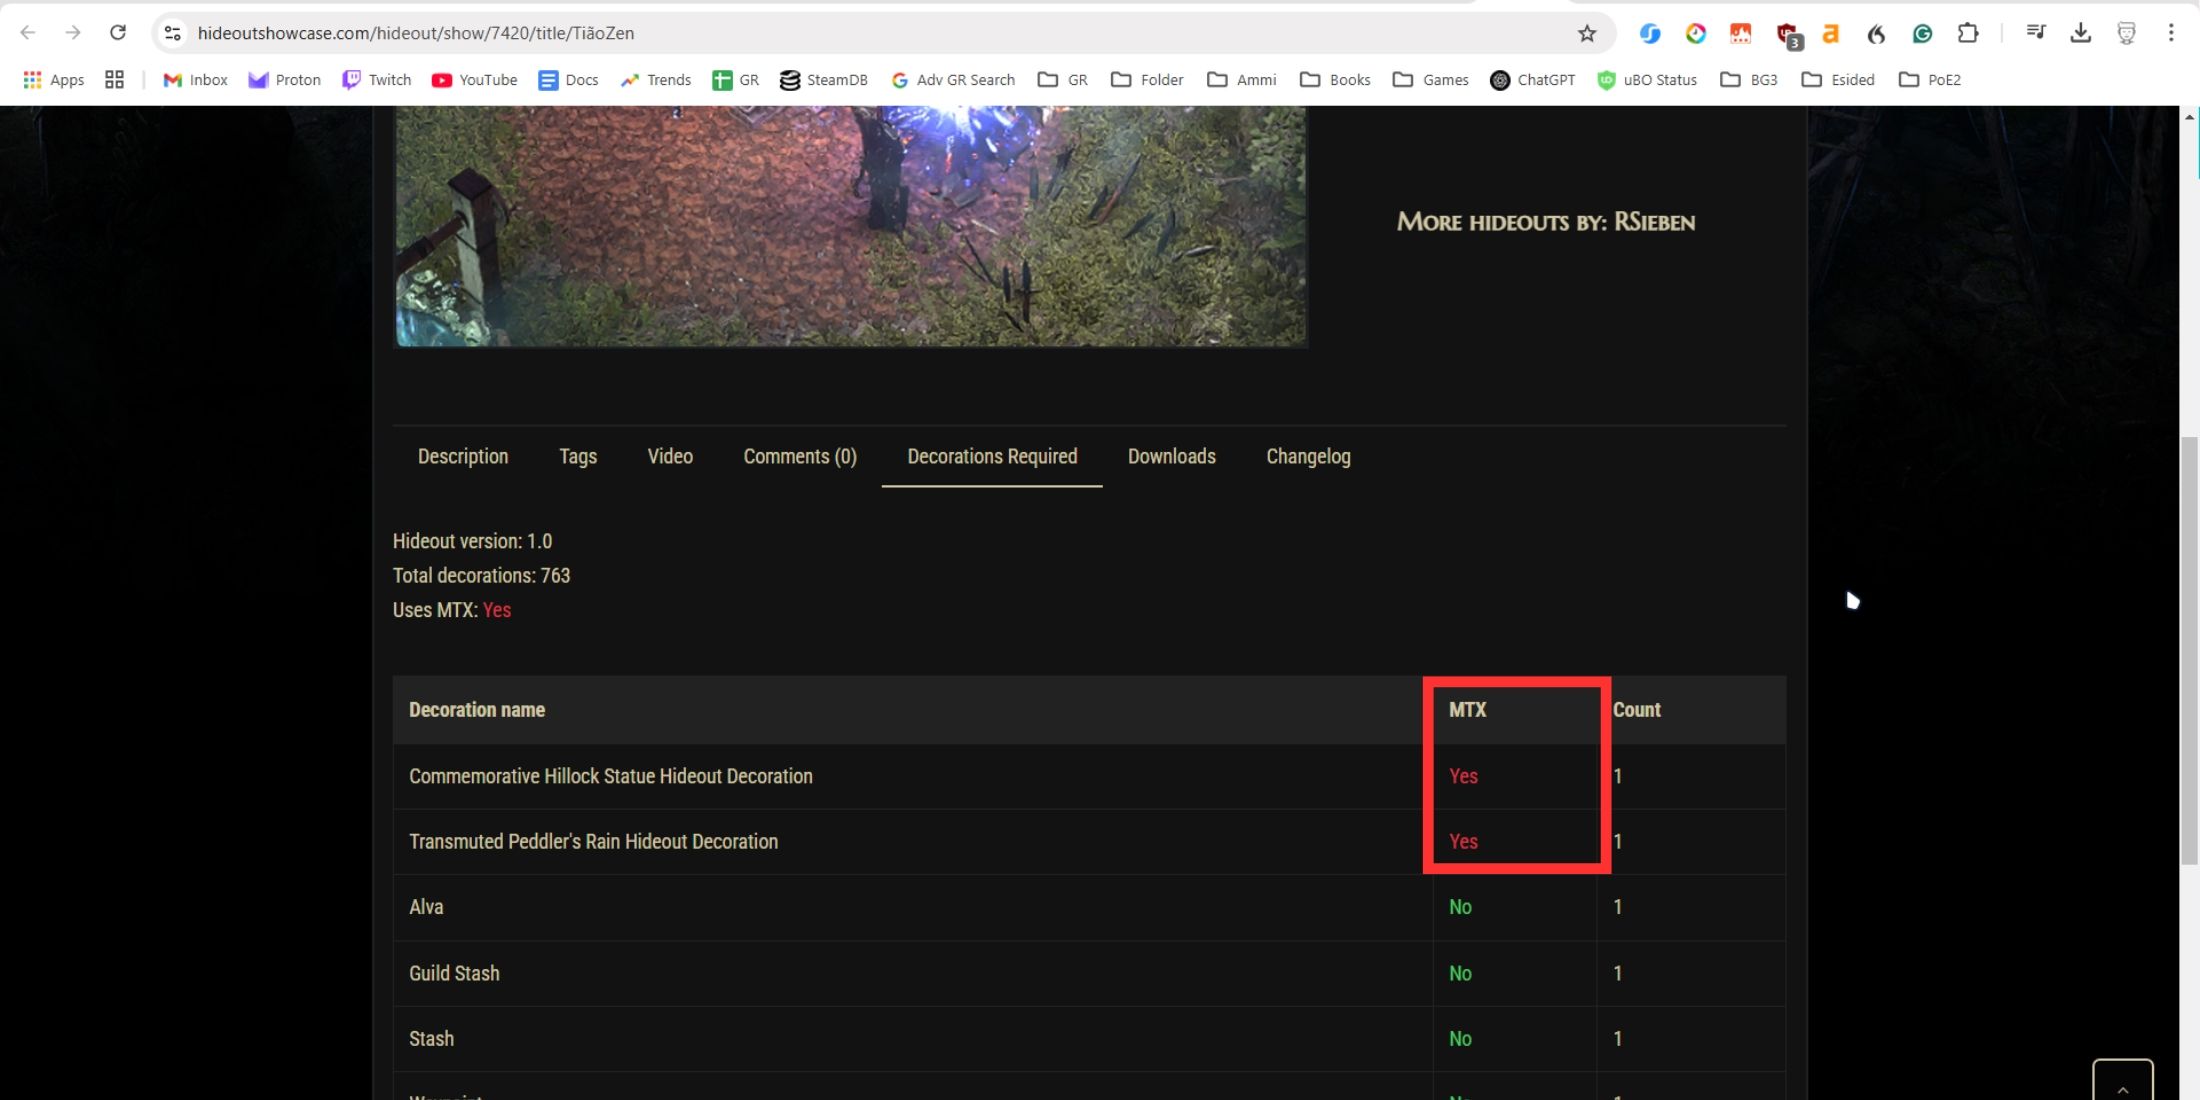Open the Comments (0) tab

[800, 456]
